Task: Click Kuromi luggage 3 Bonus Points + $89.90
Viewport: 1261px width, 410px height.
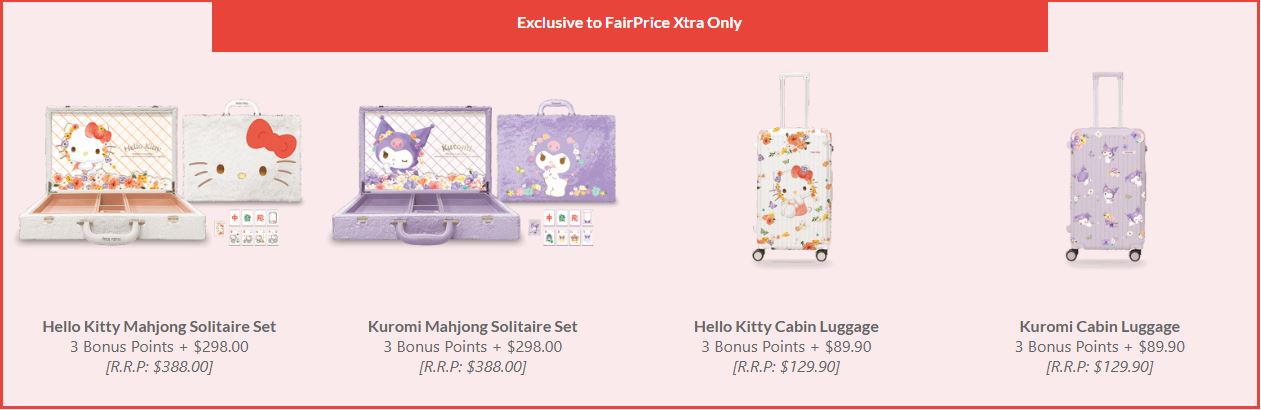Action: [x=1100, y=347]
